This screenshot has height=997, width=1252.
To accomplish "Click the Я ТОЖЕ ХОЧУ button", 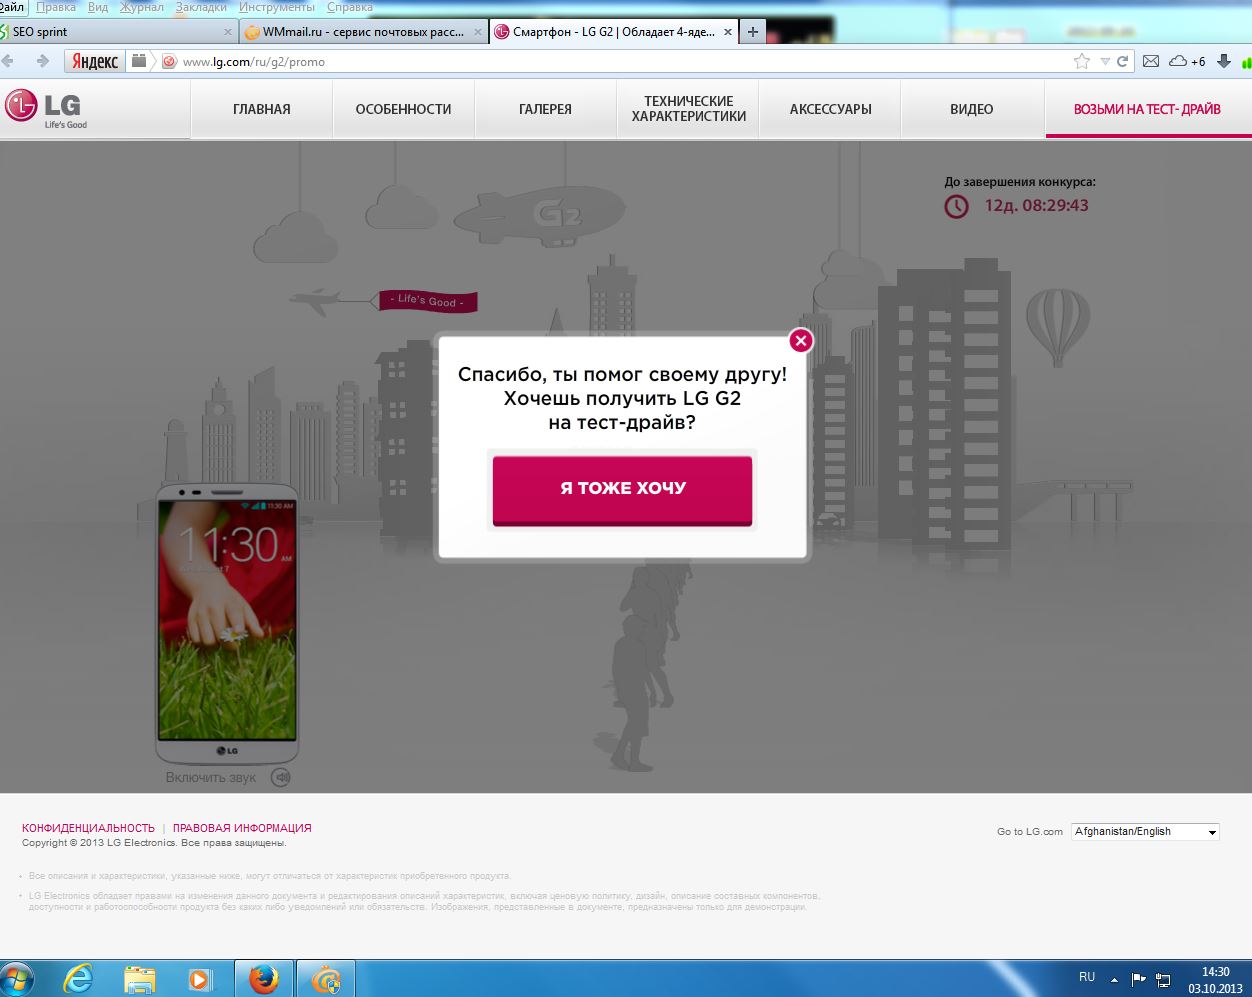I will (x=622, y=489).
